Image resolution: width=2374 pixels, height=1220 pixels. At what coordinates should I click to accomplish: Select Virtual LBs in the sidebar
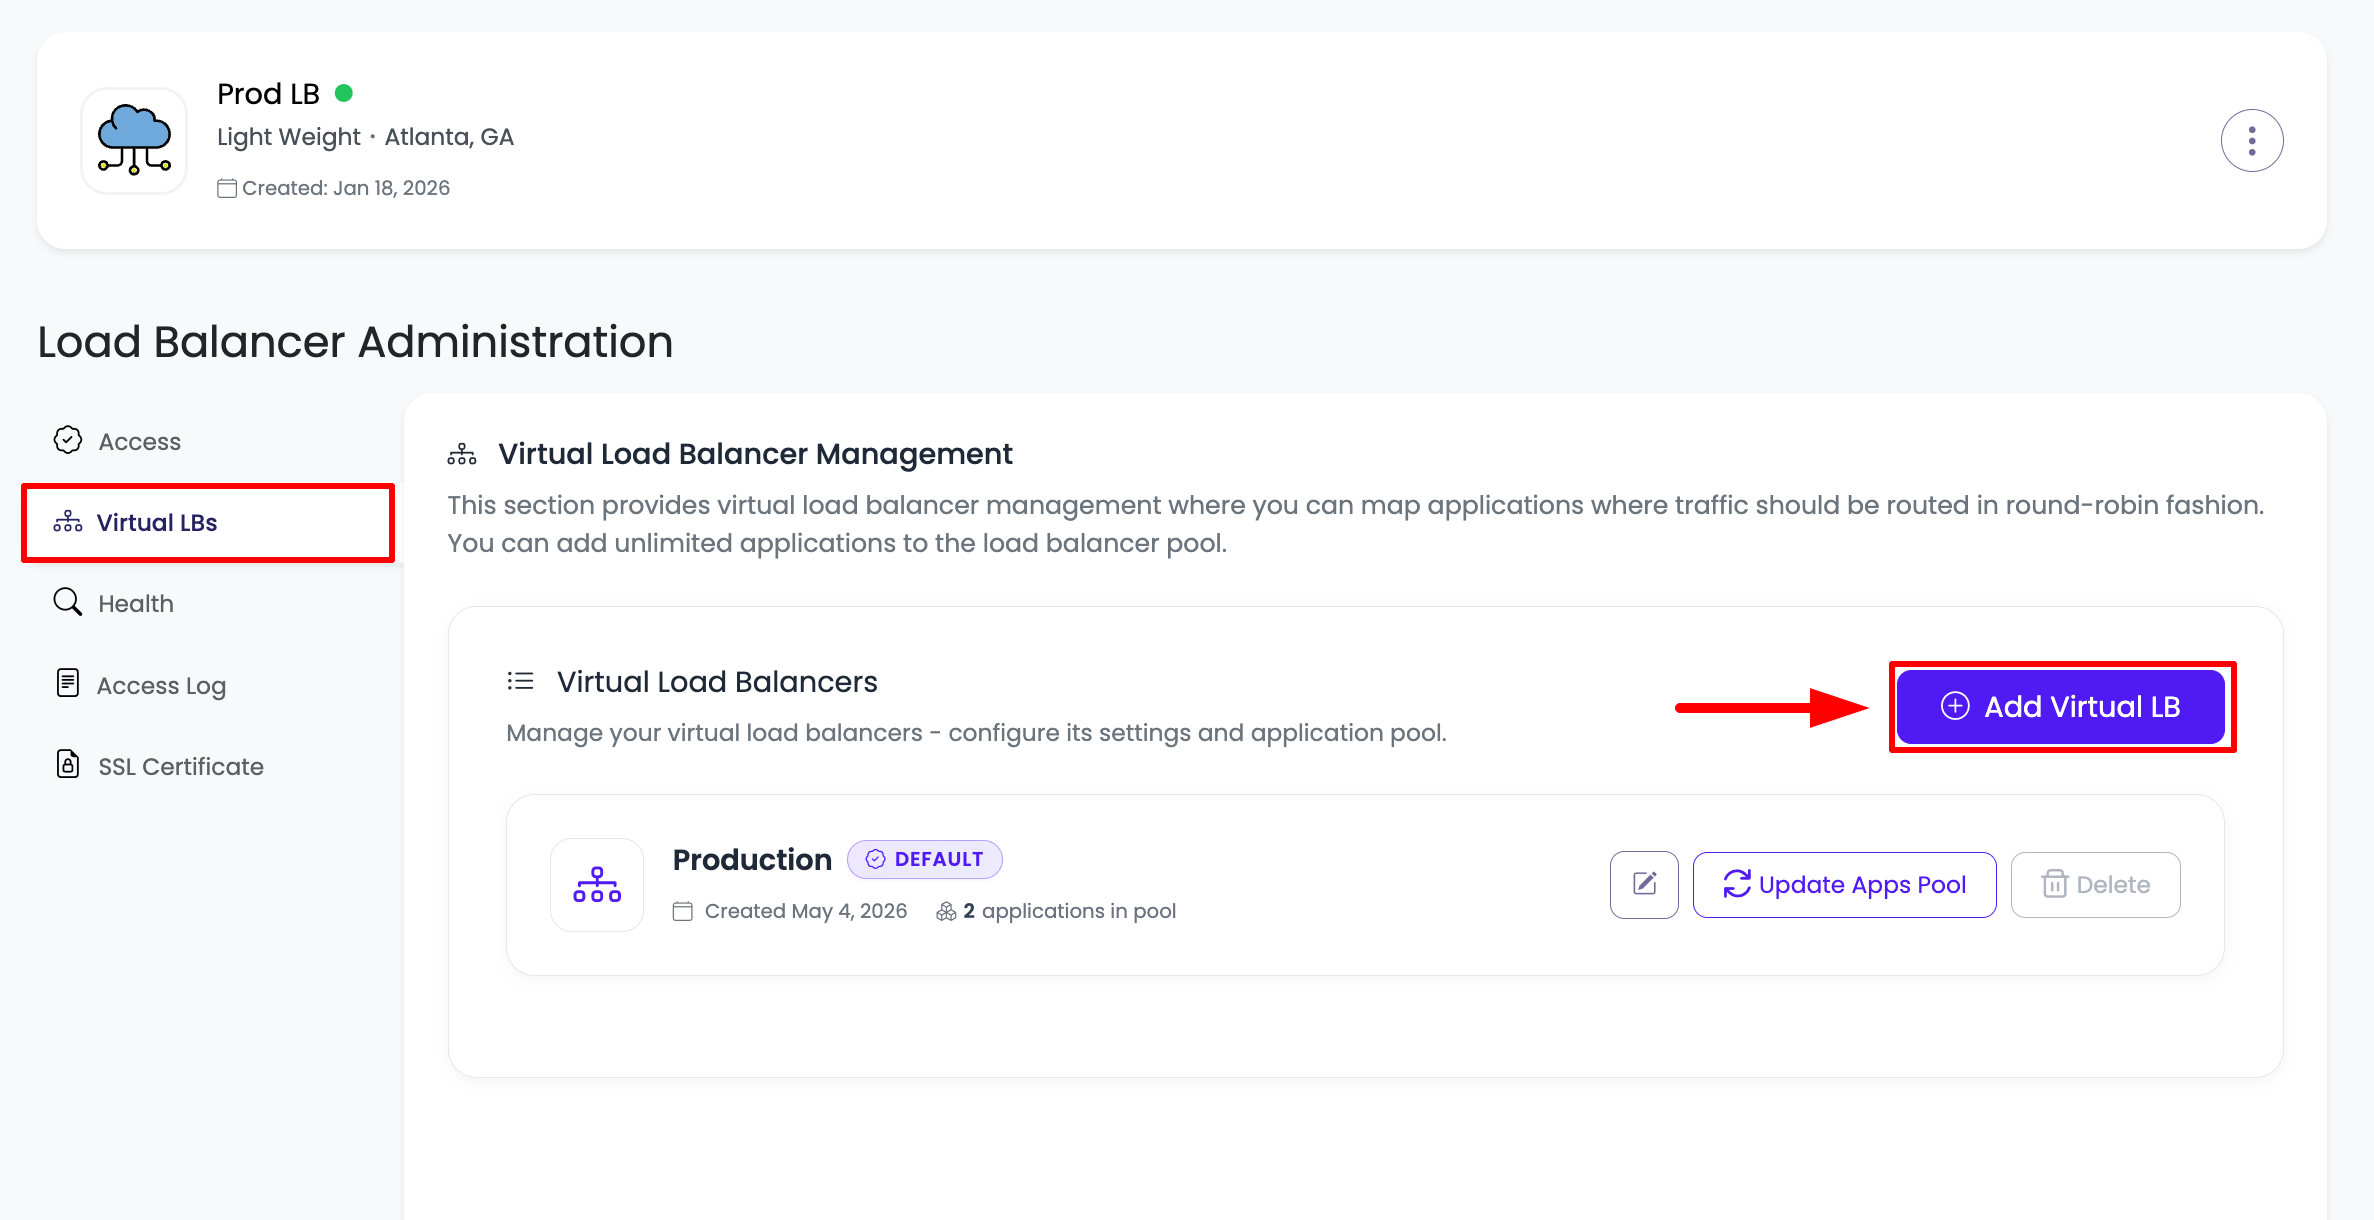tap(208, 523)
